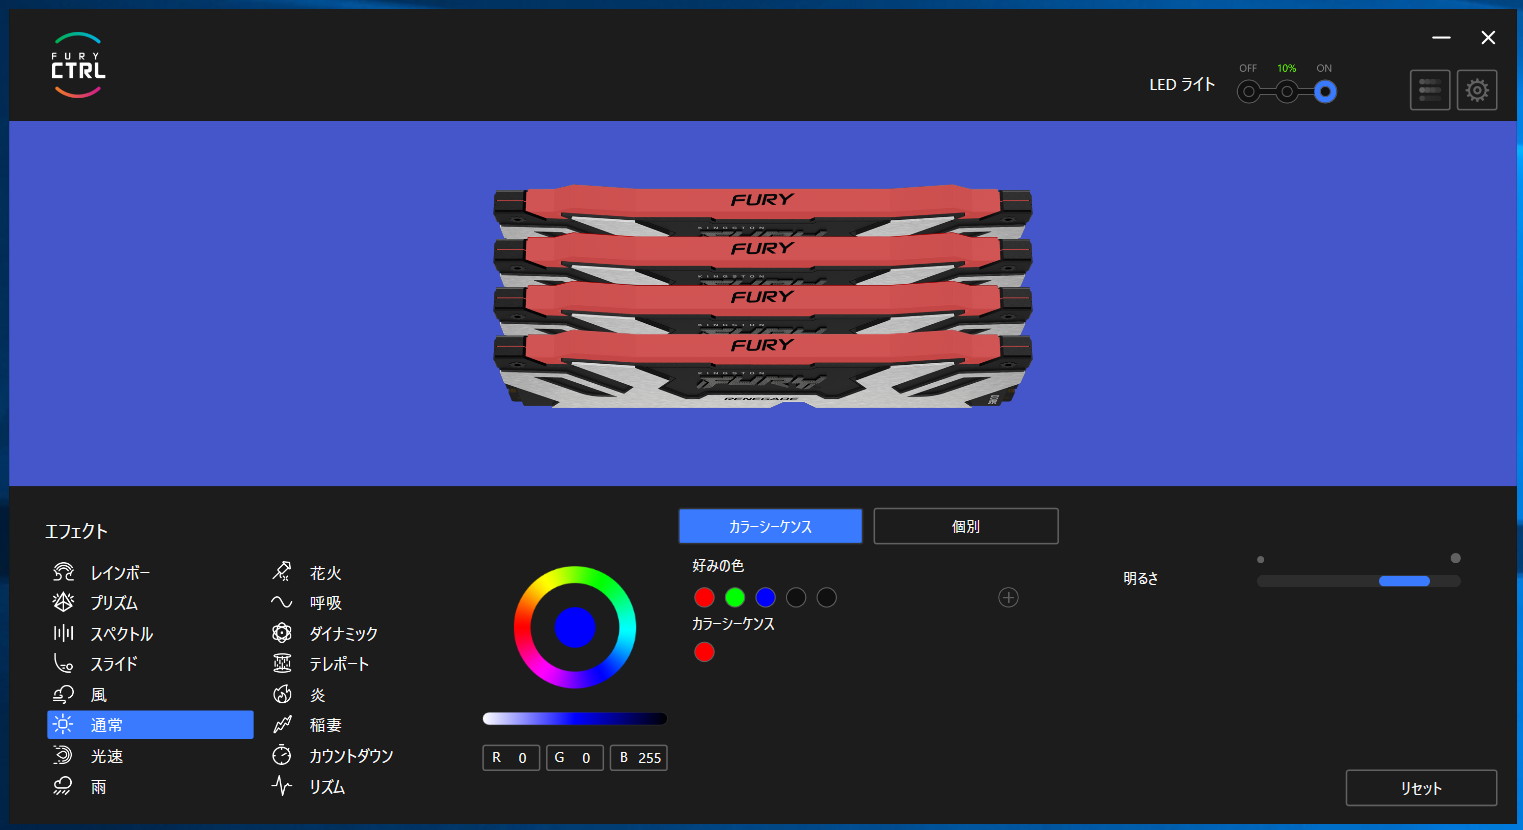This screenshot has width=1523, height=830.
Task: Click the 通常 static effect sun icon
Action: coord(63,724)
